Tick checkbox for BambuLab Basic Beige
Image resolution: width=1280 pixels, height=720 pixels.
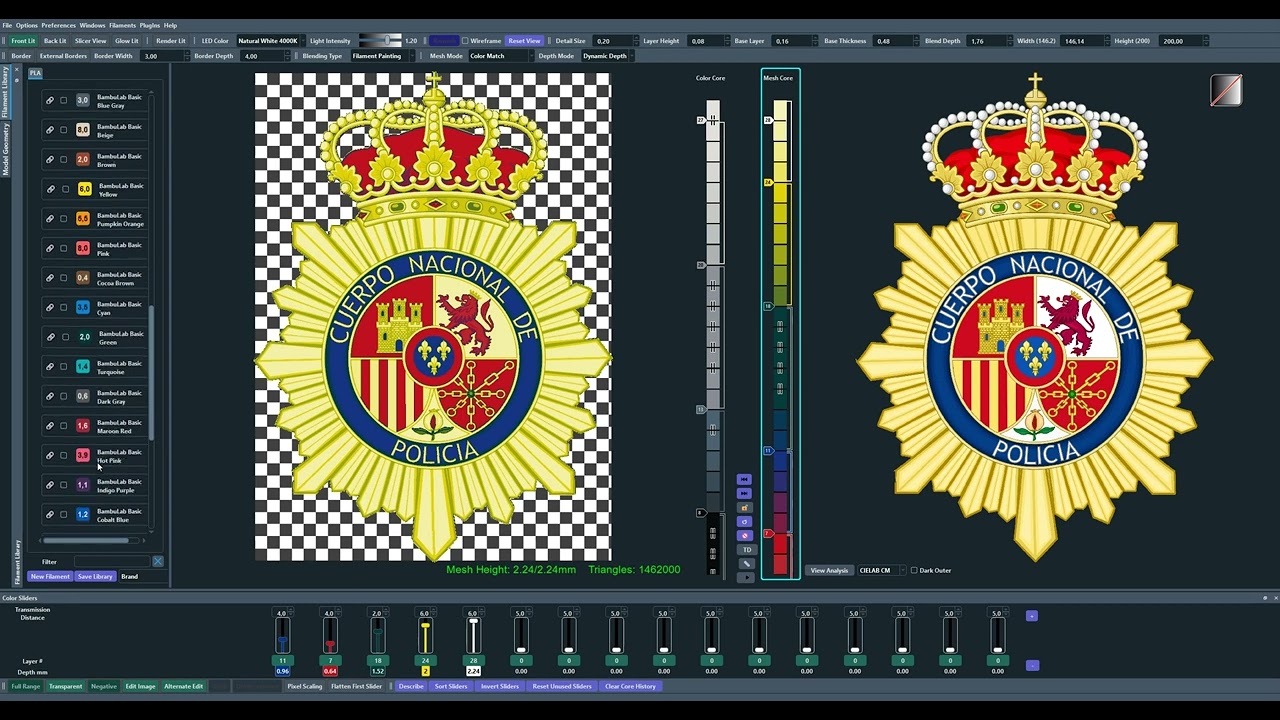pos(63,130)
